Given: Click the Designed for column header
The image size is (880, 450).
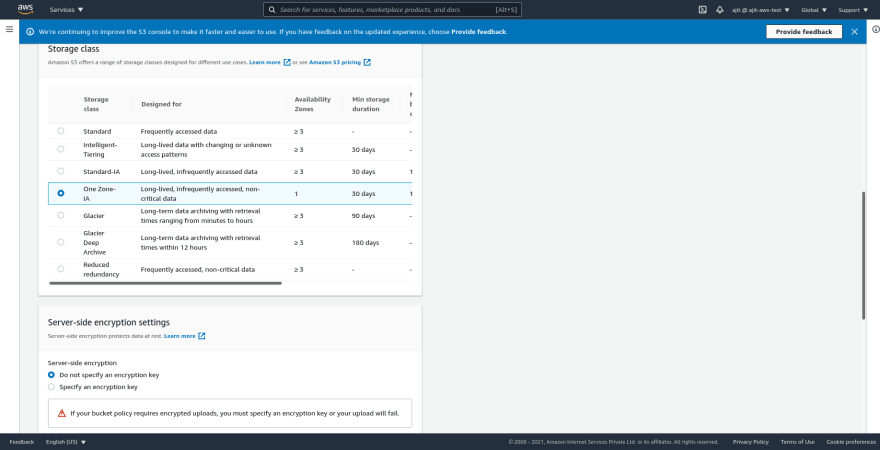Looking at the screenshot, I should 162,104.
